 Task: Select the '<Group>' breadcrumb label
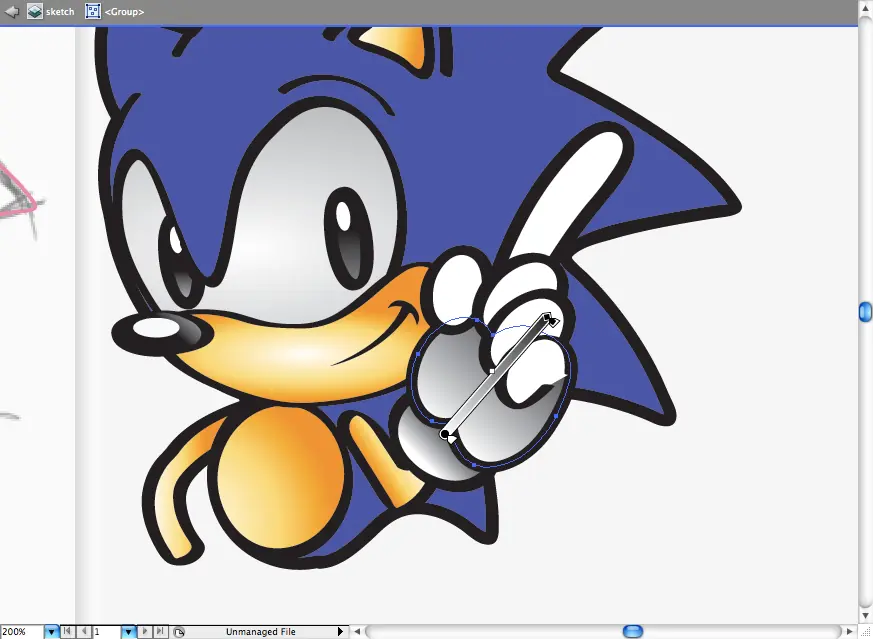tap(124, 12)
